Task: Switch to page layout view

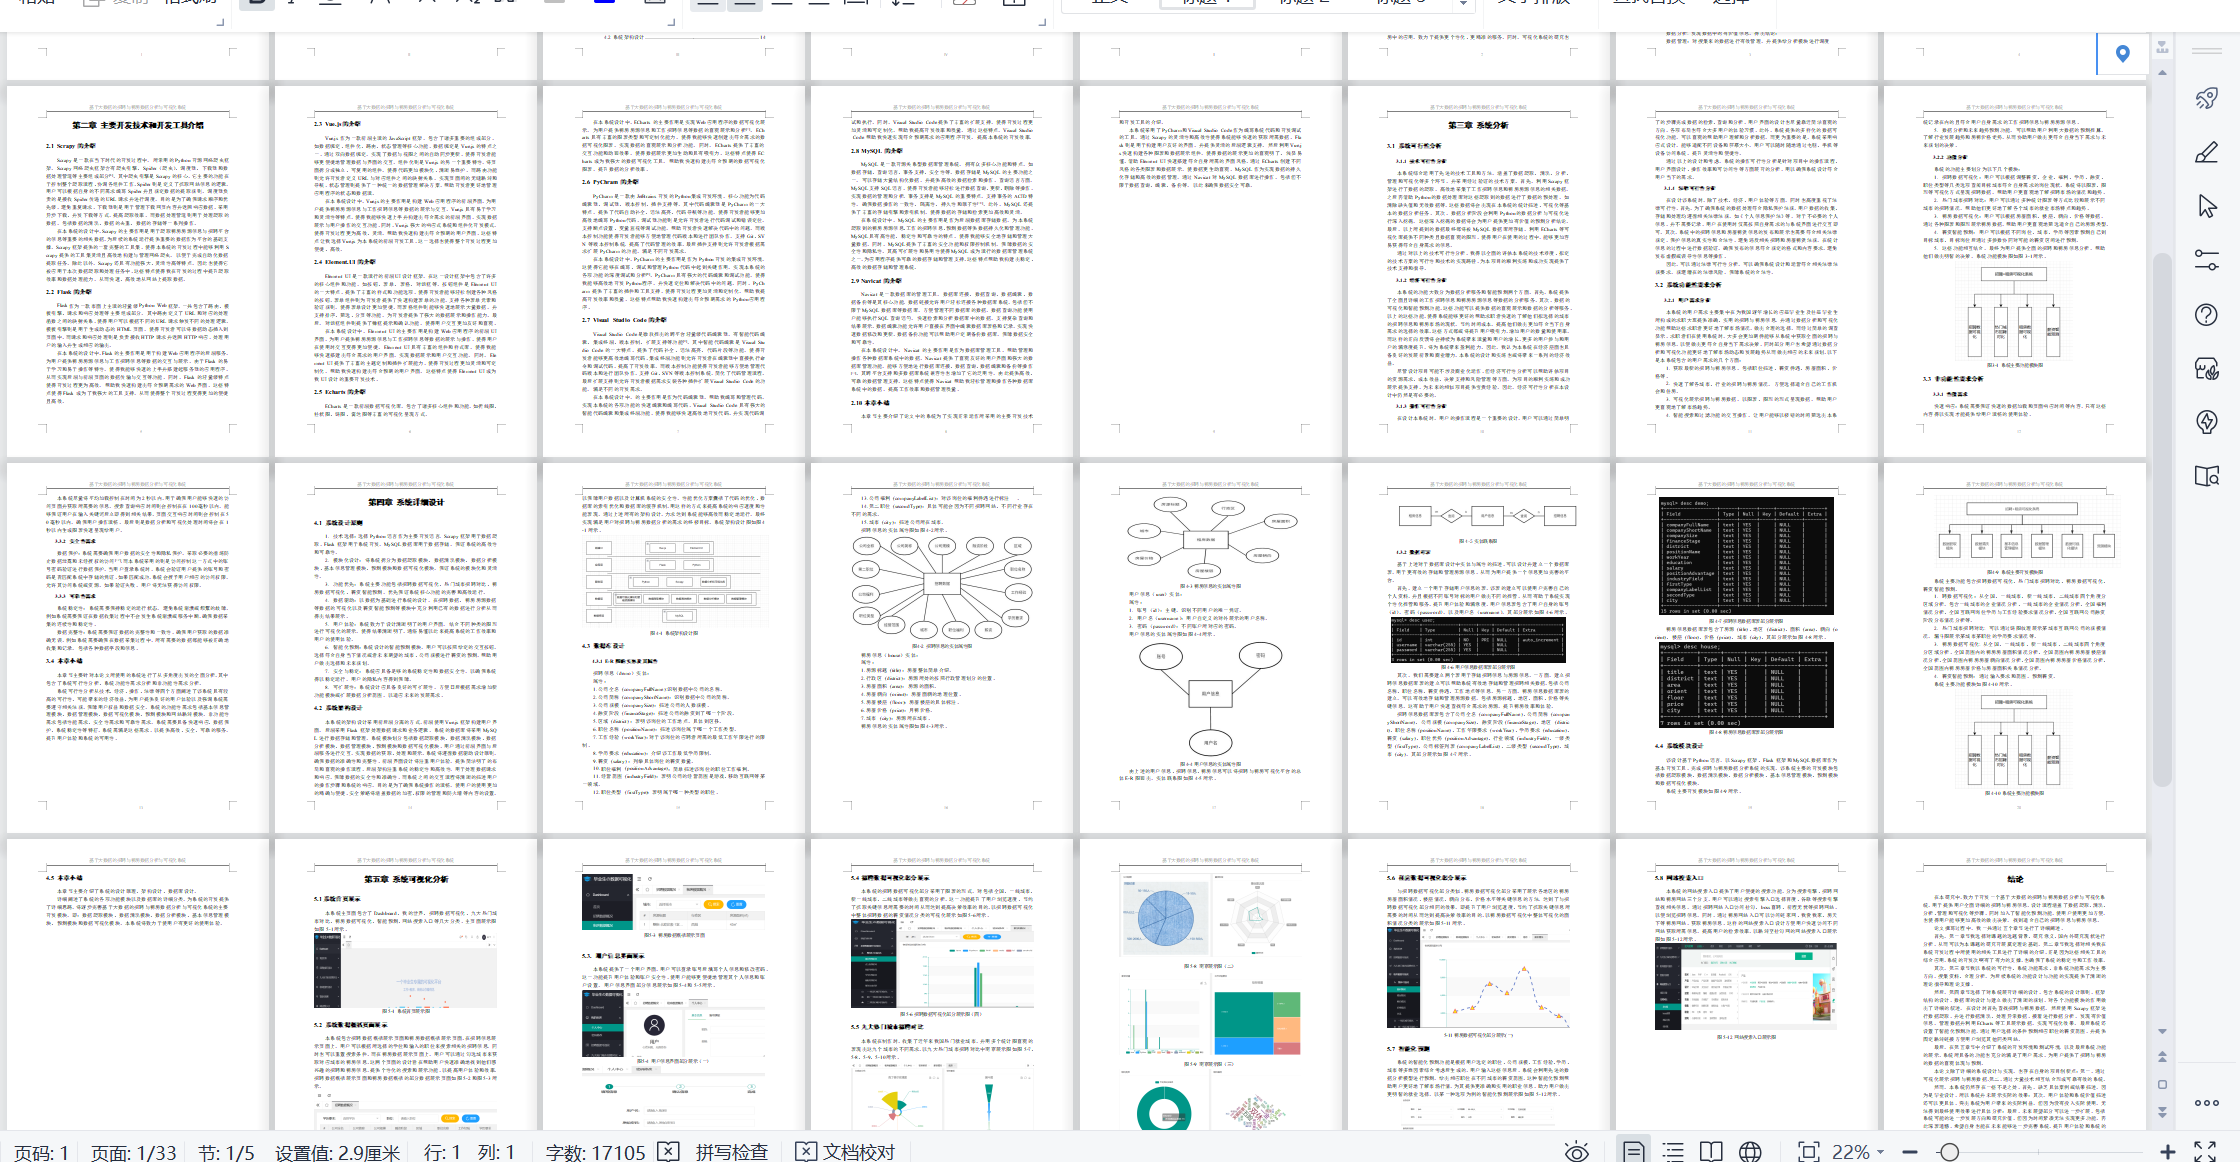Action: coord(1634,1151)
